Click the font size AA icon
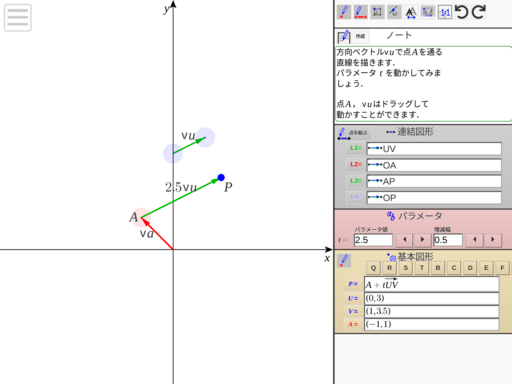 (411, 13)
